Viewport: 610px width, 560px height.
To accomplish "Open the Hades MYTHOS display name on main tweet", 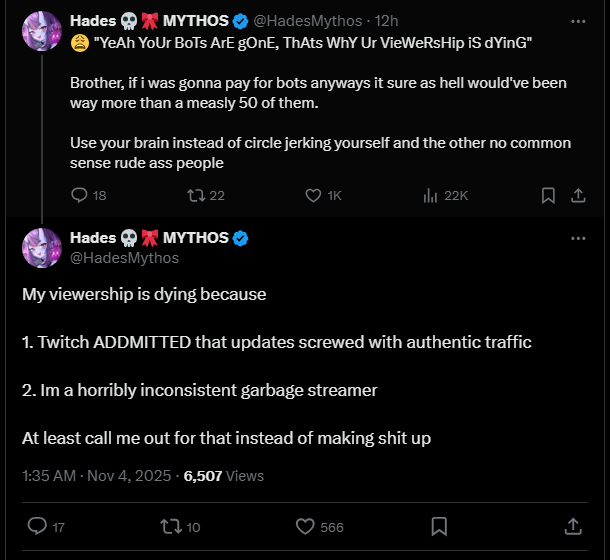I will pyautogui.click(x=150, y=239).
